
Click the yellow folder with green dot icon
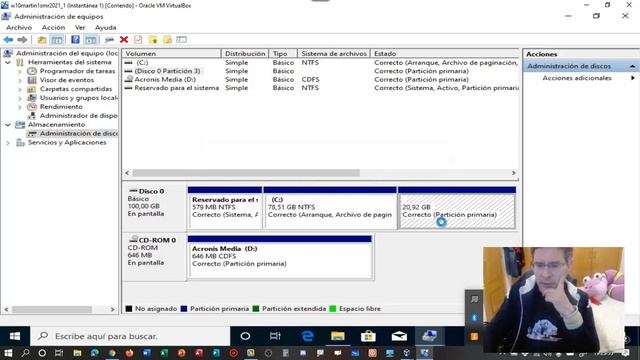pos(153,40)
